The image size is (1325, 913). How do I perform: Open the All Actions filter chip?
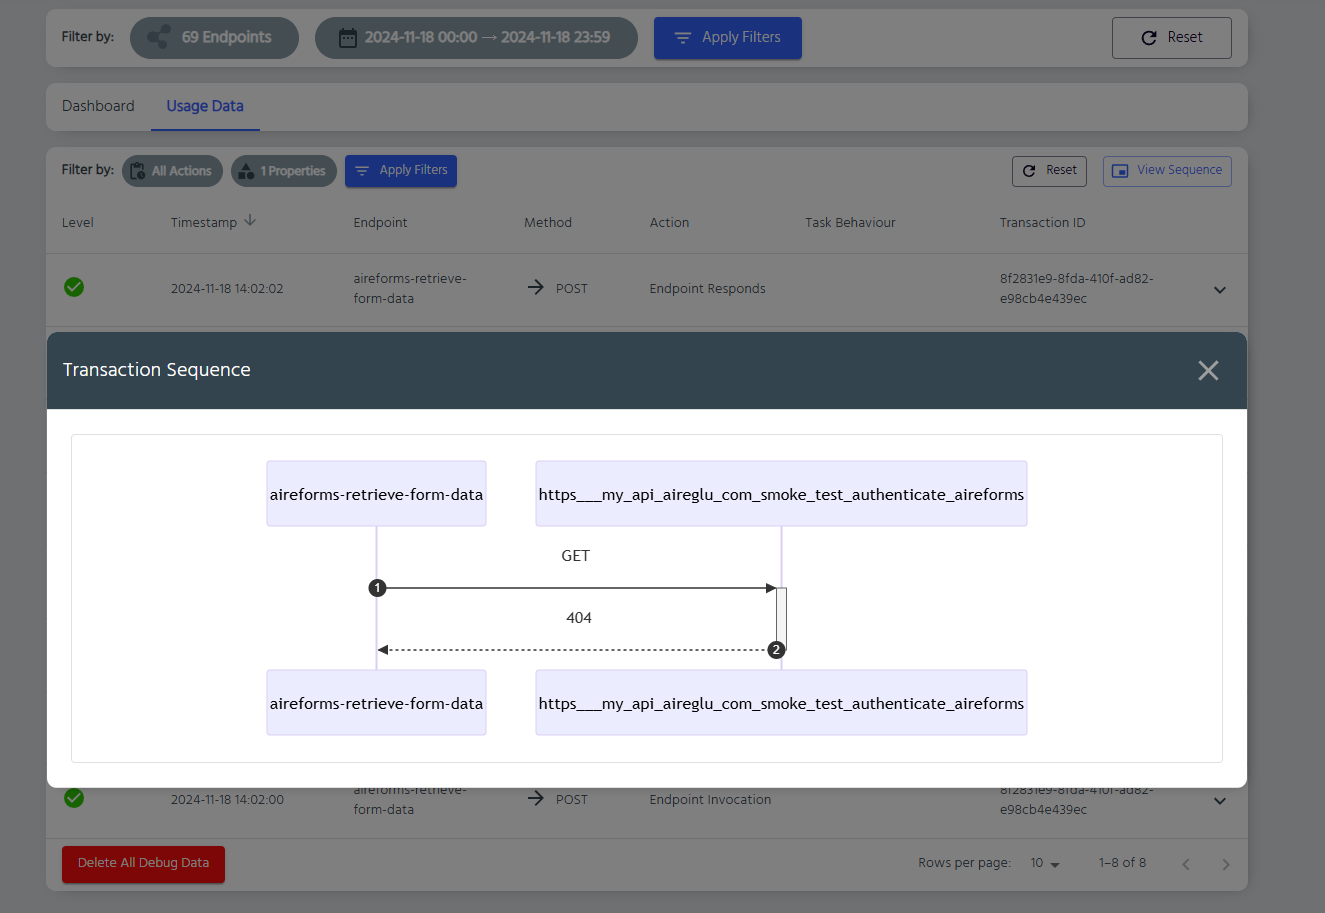[172, 171]
